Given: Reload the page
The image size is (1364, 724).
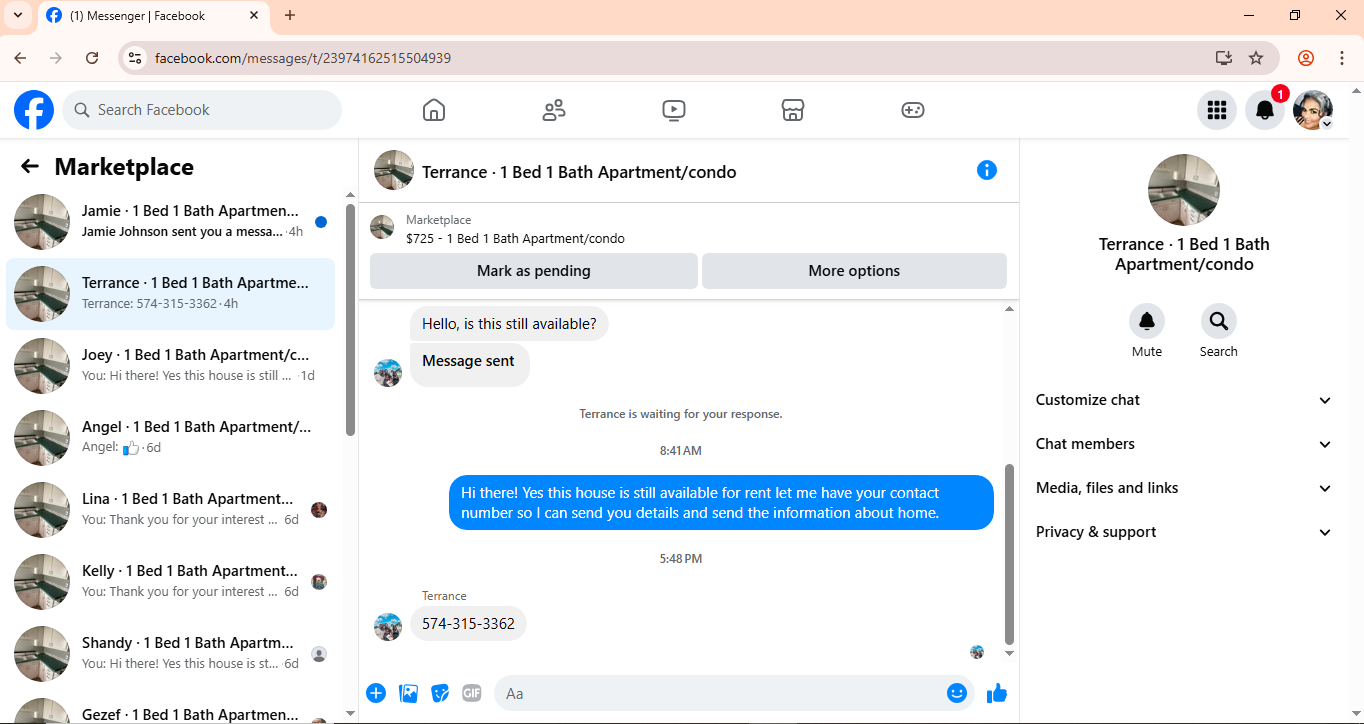Looking at the screenshot, I should 92,58.
